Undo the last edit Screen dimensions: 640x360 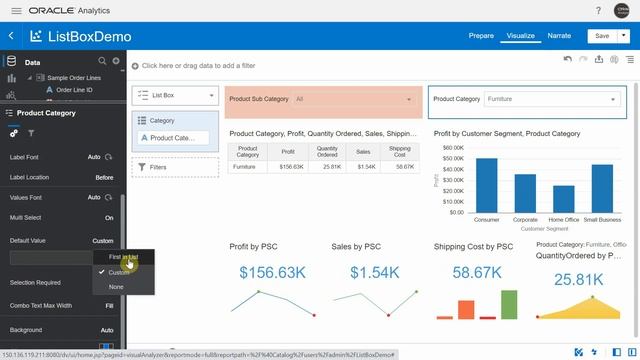click(x=567, y=59)
